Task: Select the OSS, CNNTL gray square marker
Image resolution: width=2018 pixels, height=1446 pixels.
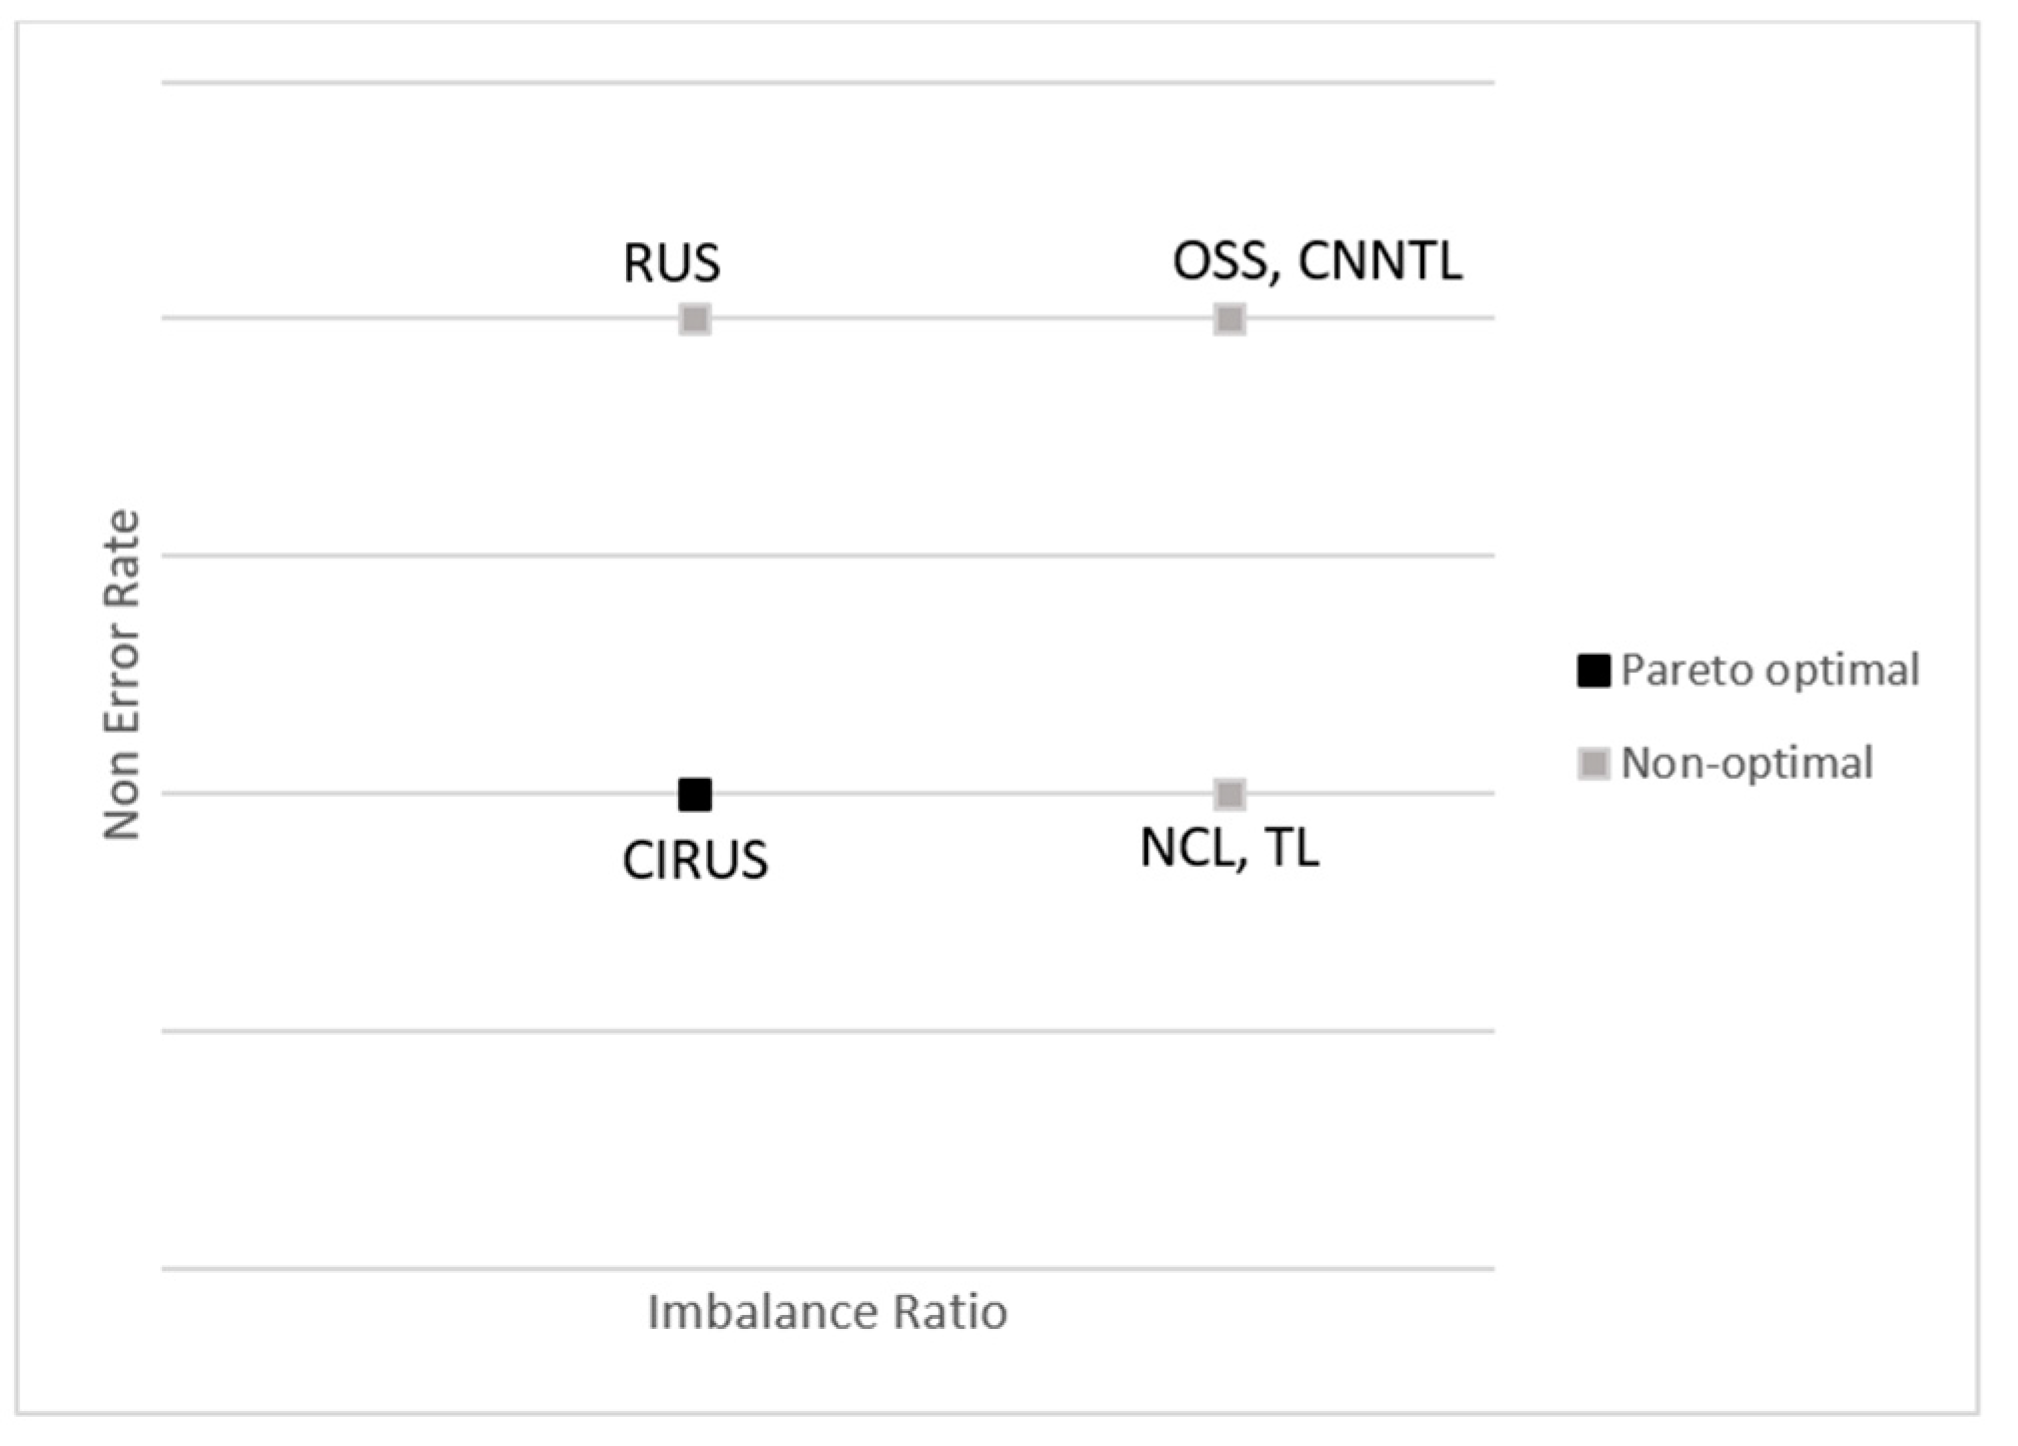Action: coord(1229,319)
